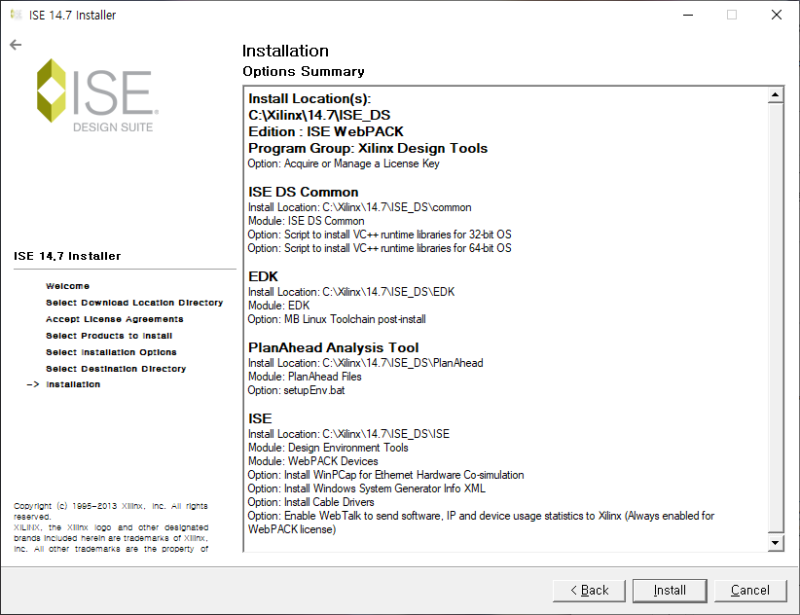Select 'Select Products to Install' step
This screenshot has height=615, width=800.
109,336
